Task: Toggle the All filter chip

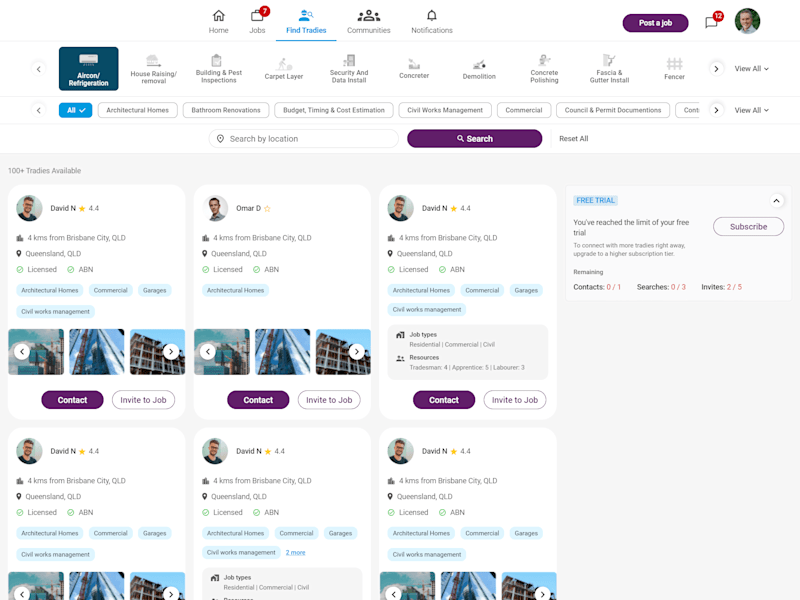Action: (x=76, y=110)
